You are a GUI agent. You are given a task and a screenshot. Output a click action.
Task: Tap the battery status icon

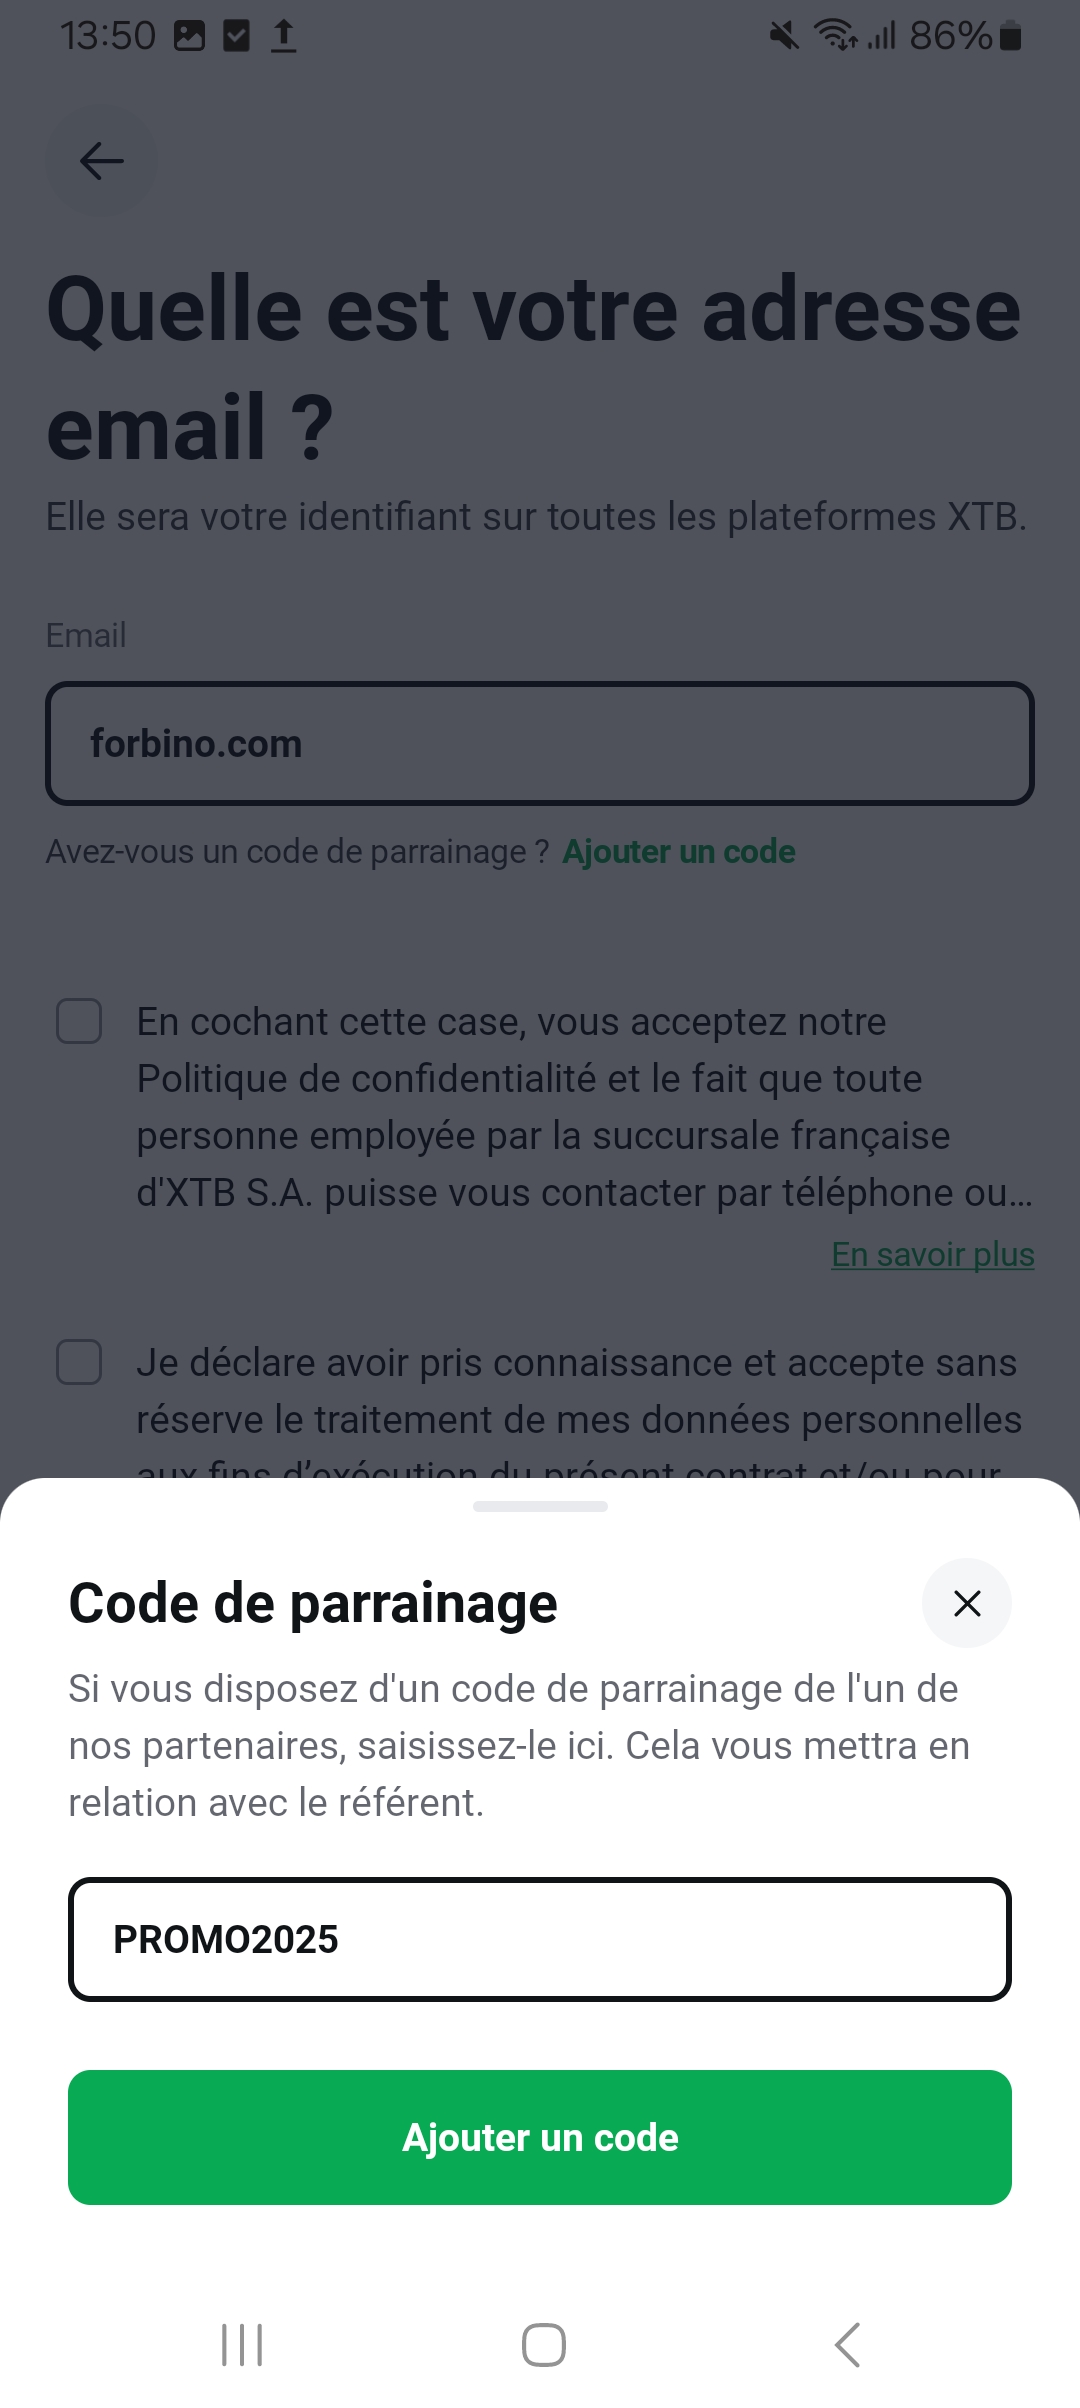coord(1011,37)
